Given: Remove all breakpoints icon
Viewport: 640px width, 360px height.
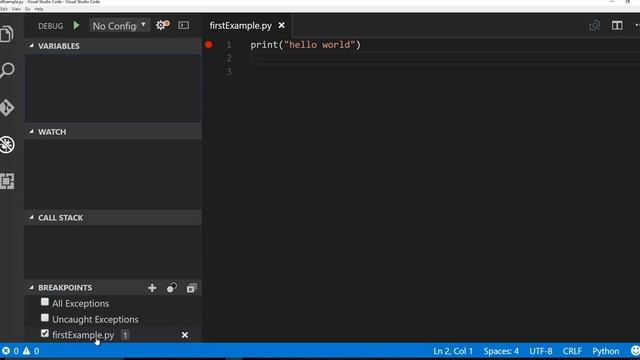Looking at the screenshot, I should coord(191,288).
